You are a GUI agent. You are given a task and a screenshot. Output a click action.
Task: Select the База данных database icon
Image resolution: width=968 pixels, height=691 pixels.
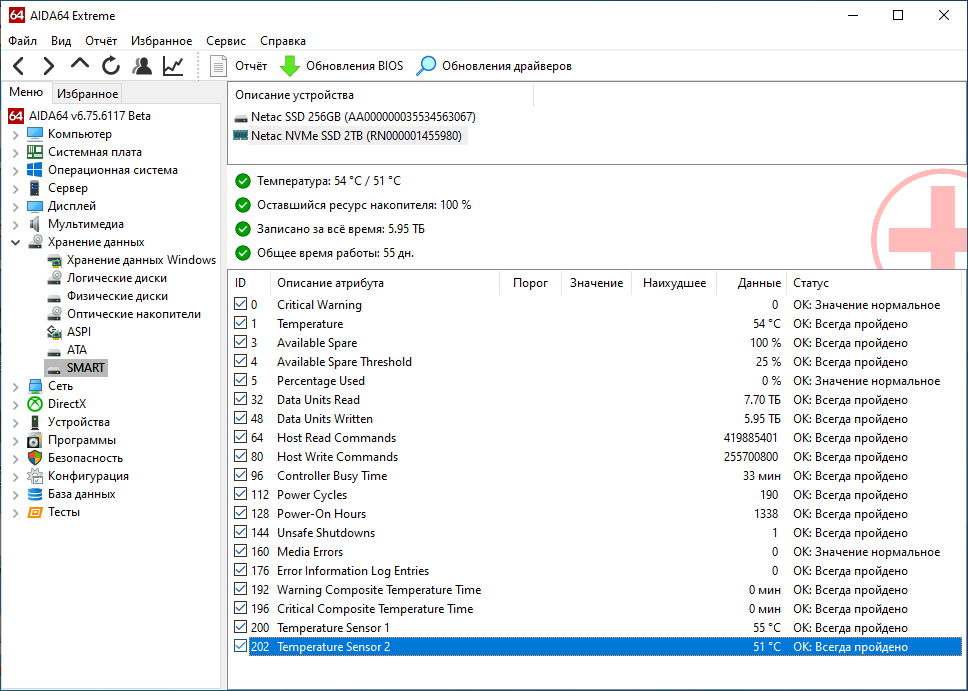coord(35,494)
